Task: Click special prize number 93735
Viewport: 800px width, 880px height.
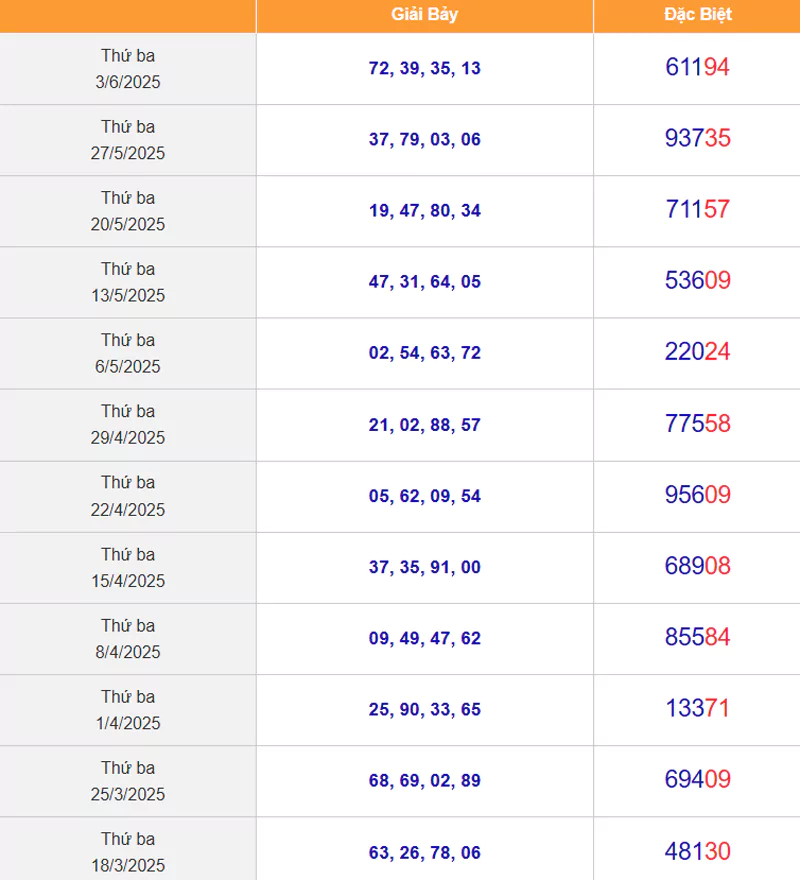Action: [x=697, y=138]
